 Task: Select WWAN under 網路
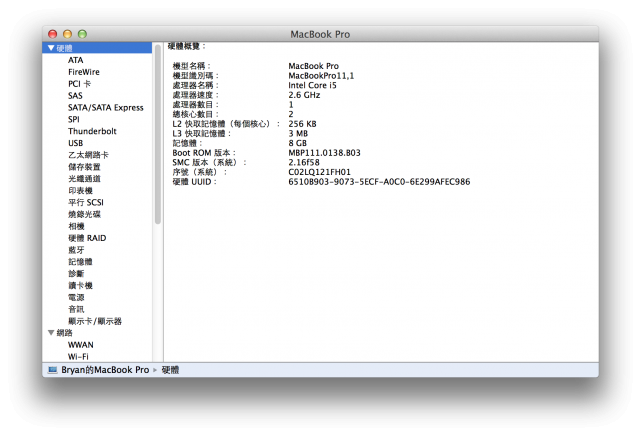(80, 345)
